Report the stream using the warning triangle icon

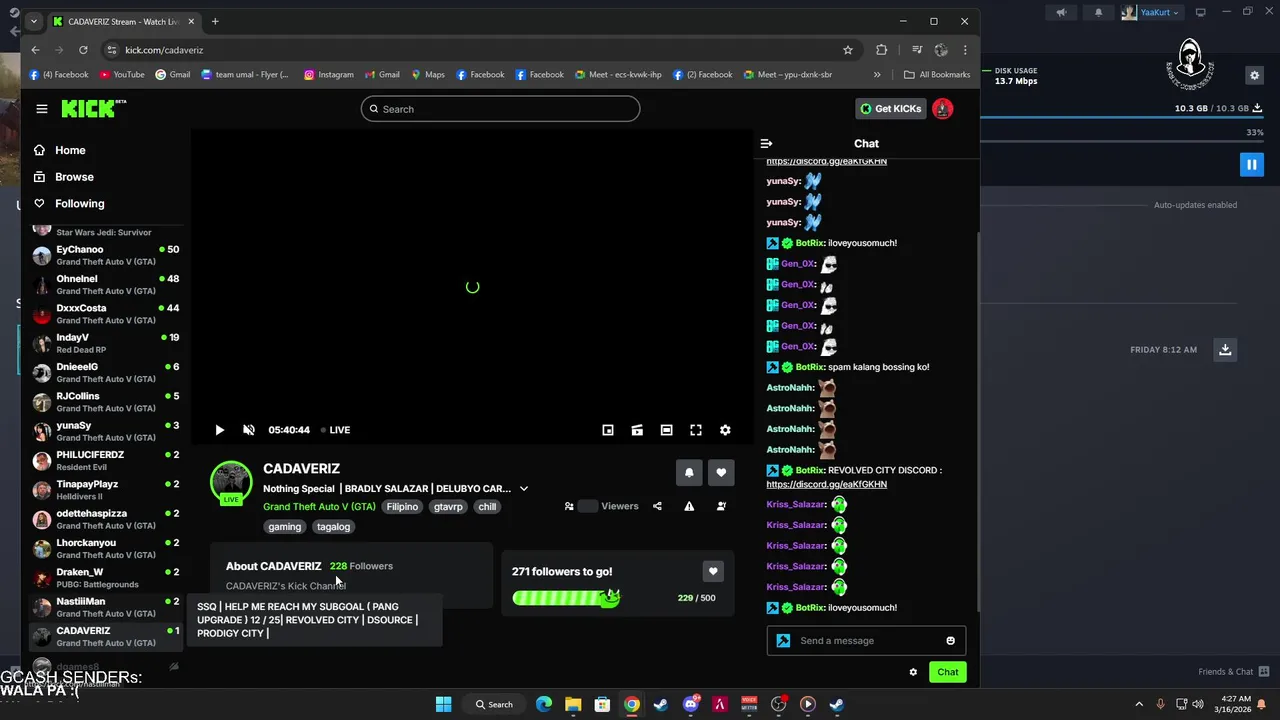[689, 506]
